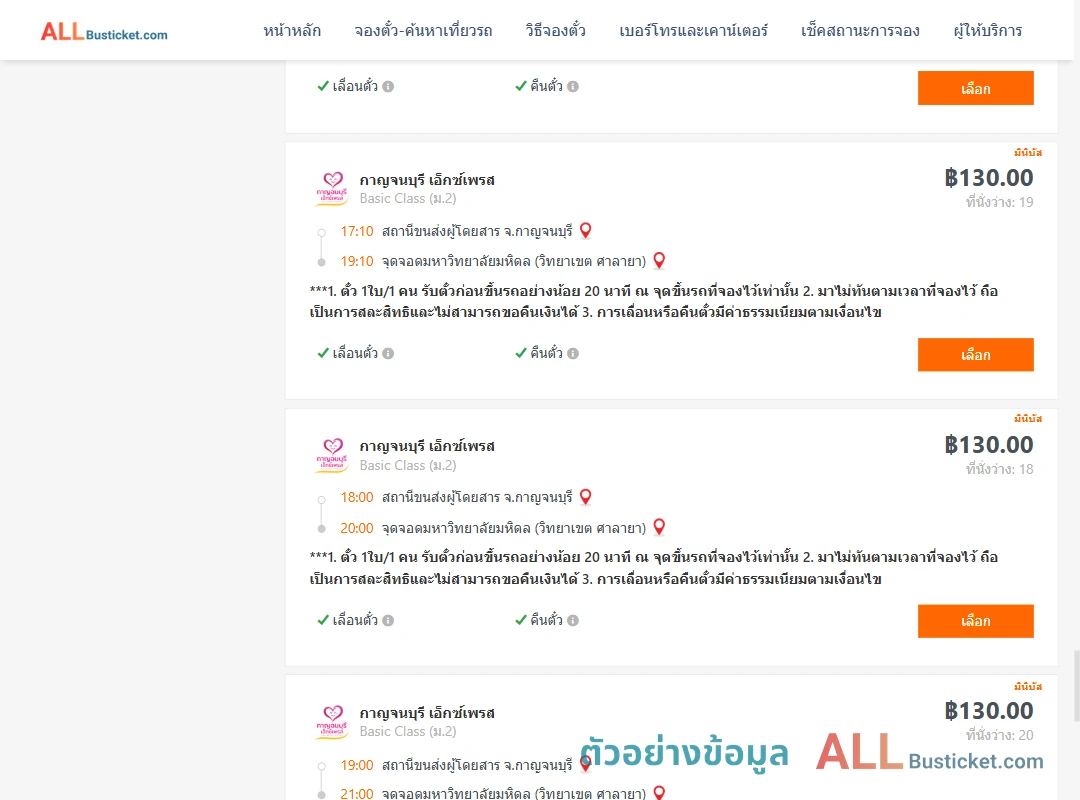Click Basic Class (ม.2) label in 18:00 trip

408,465
